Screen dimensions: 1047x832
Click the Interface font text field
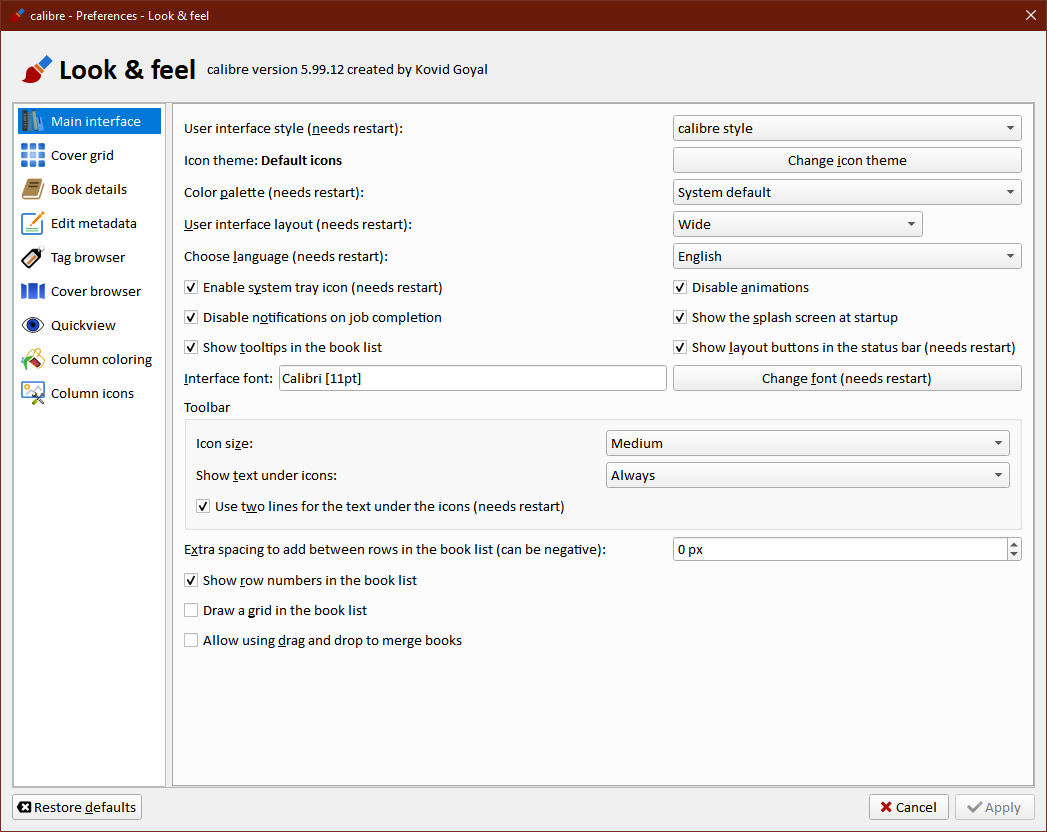(472, 378)
